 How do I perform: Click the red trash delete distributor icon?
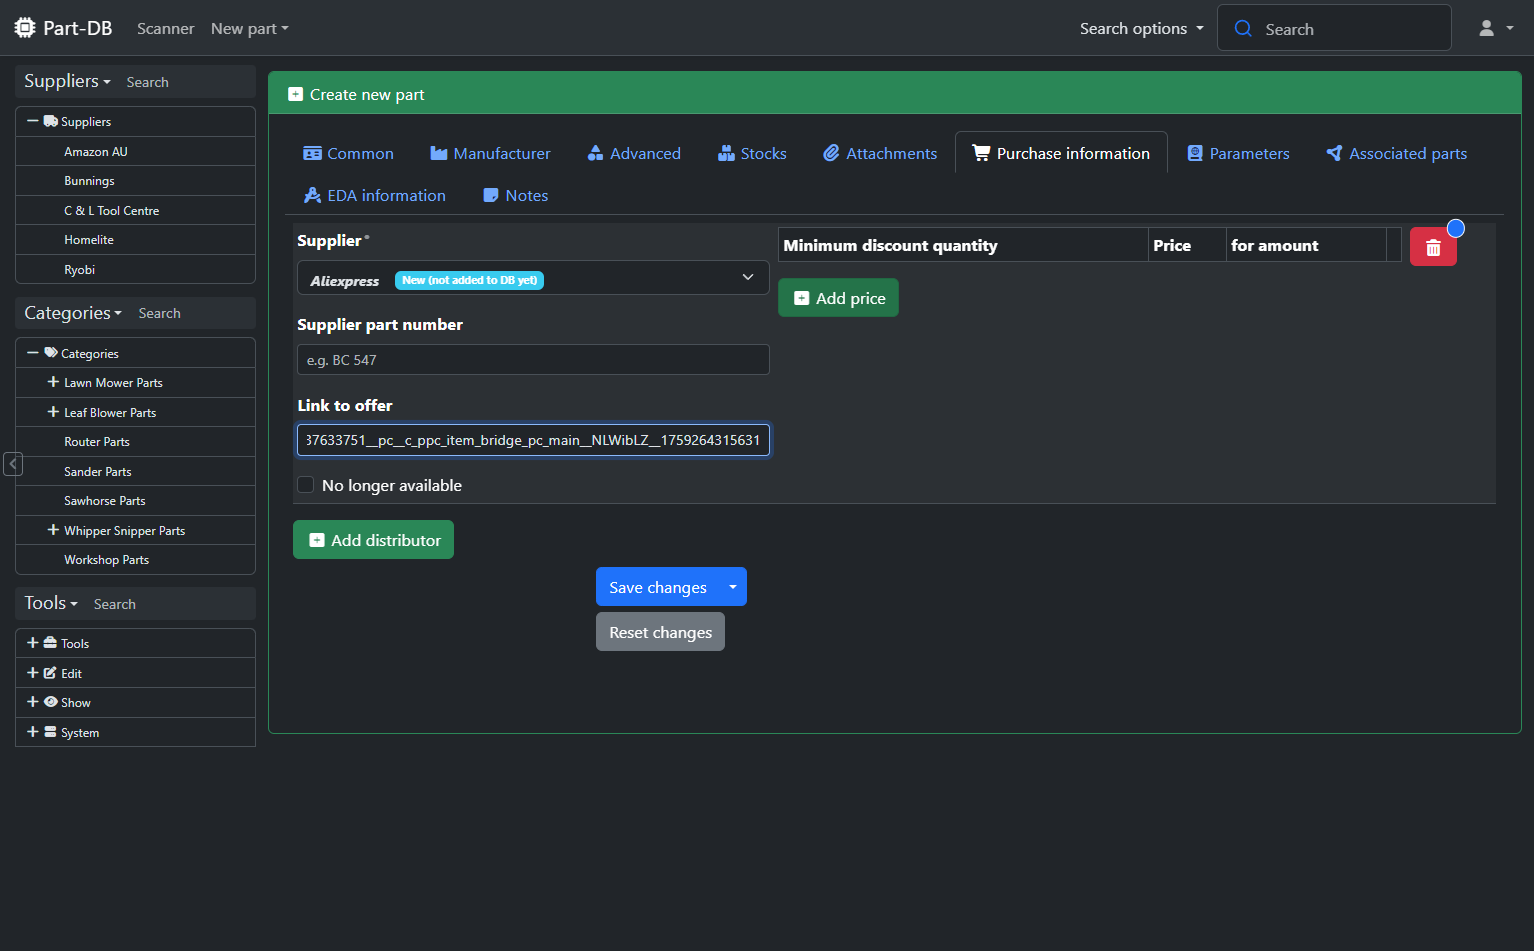pyautogui.click(x=1433, y=247)
